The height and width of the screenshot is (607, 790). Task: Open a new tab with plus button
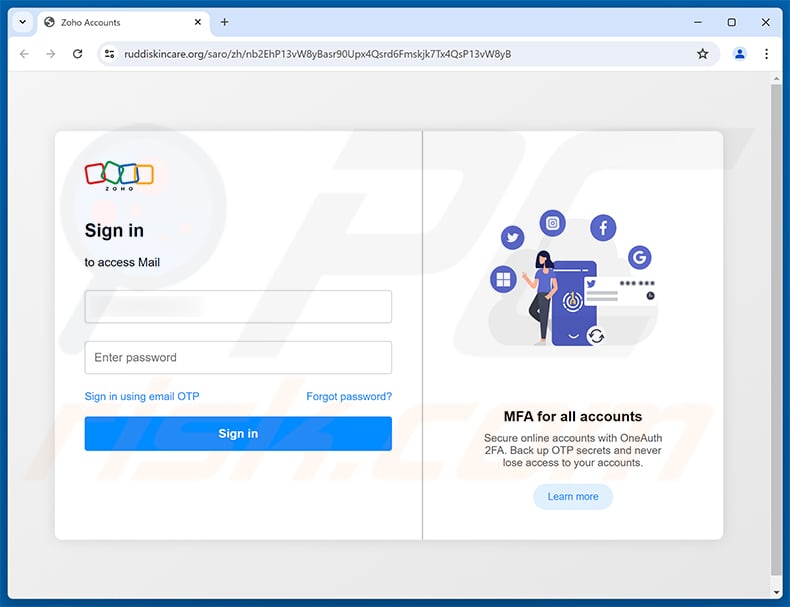pyautogui.click(x=224, y=22)
